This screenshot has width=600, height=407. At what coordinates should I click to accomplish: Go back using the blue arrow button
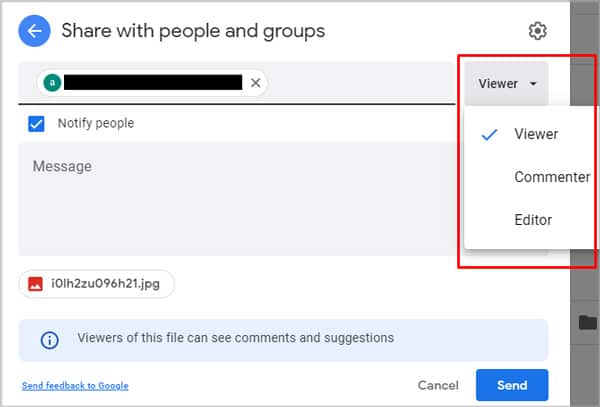[34, 31]
